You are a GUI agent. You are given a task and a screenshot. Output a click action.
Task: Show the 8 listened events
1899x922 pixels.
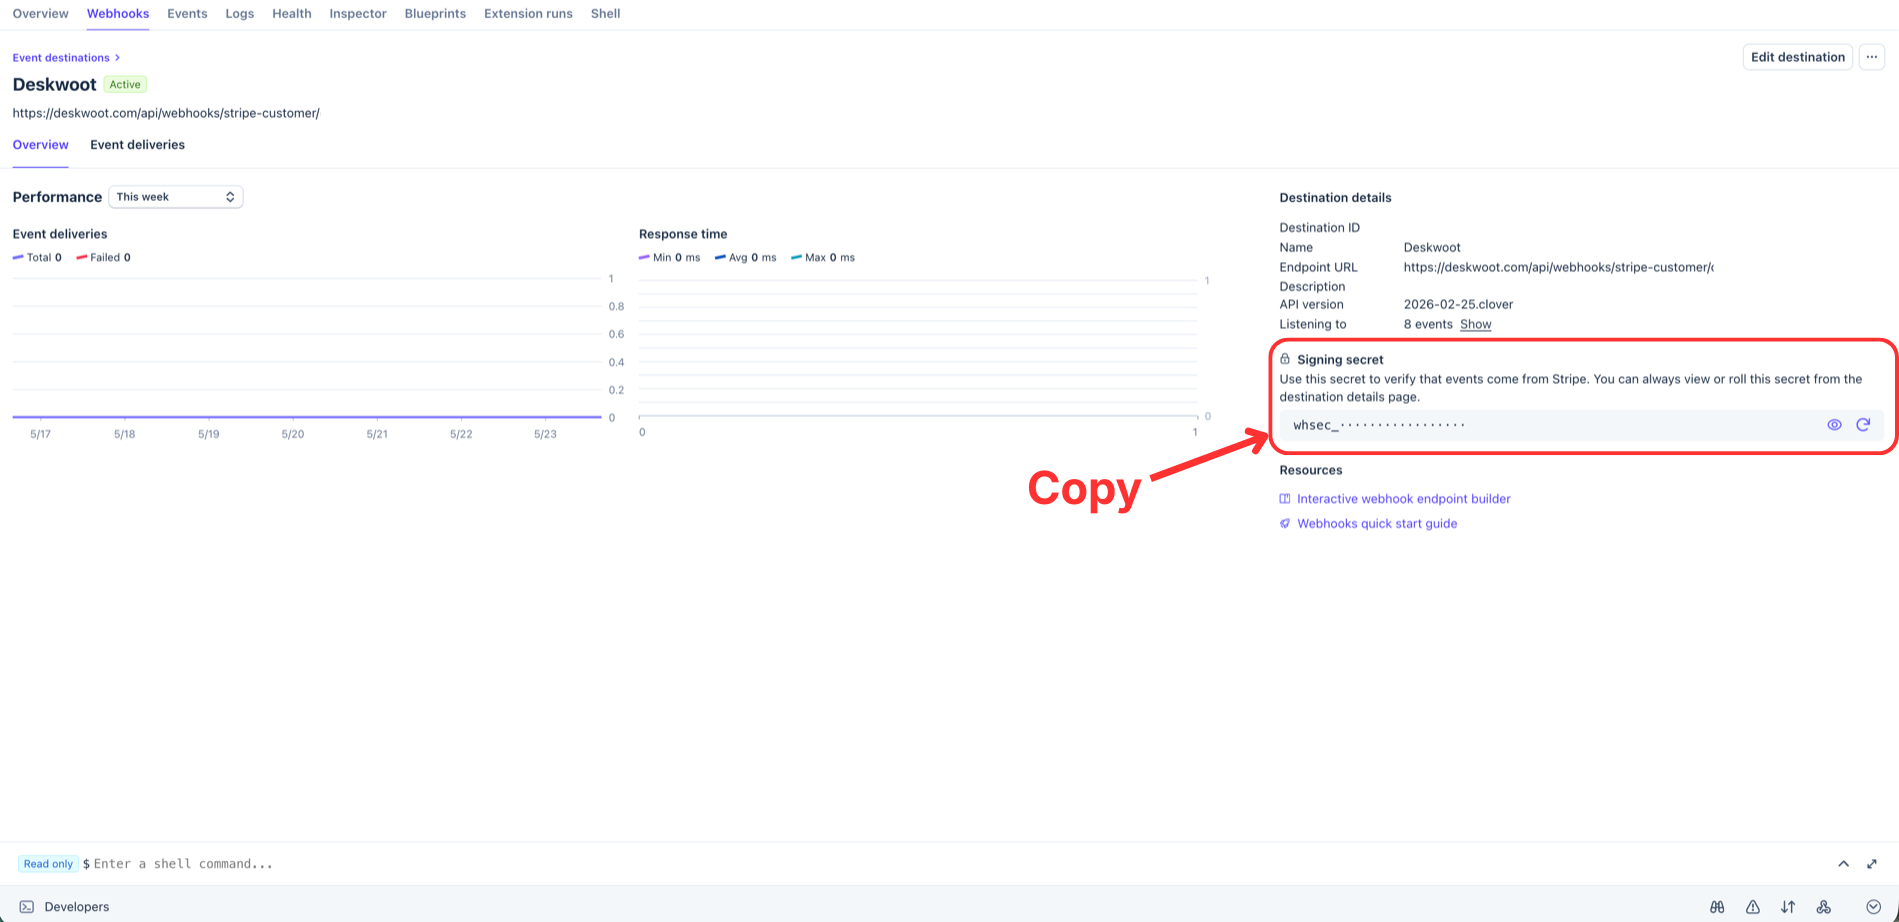click(1475, 325)
